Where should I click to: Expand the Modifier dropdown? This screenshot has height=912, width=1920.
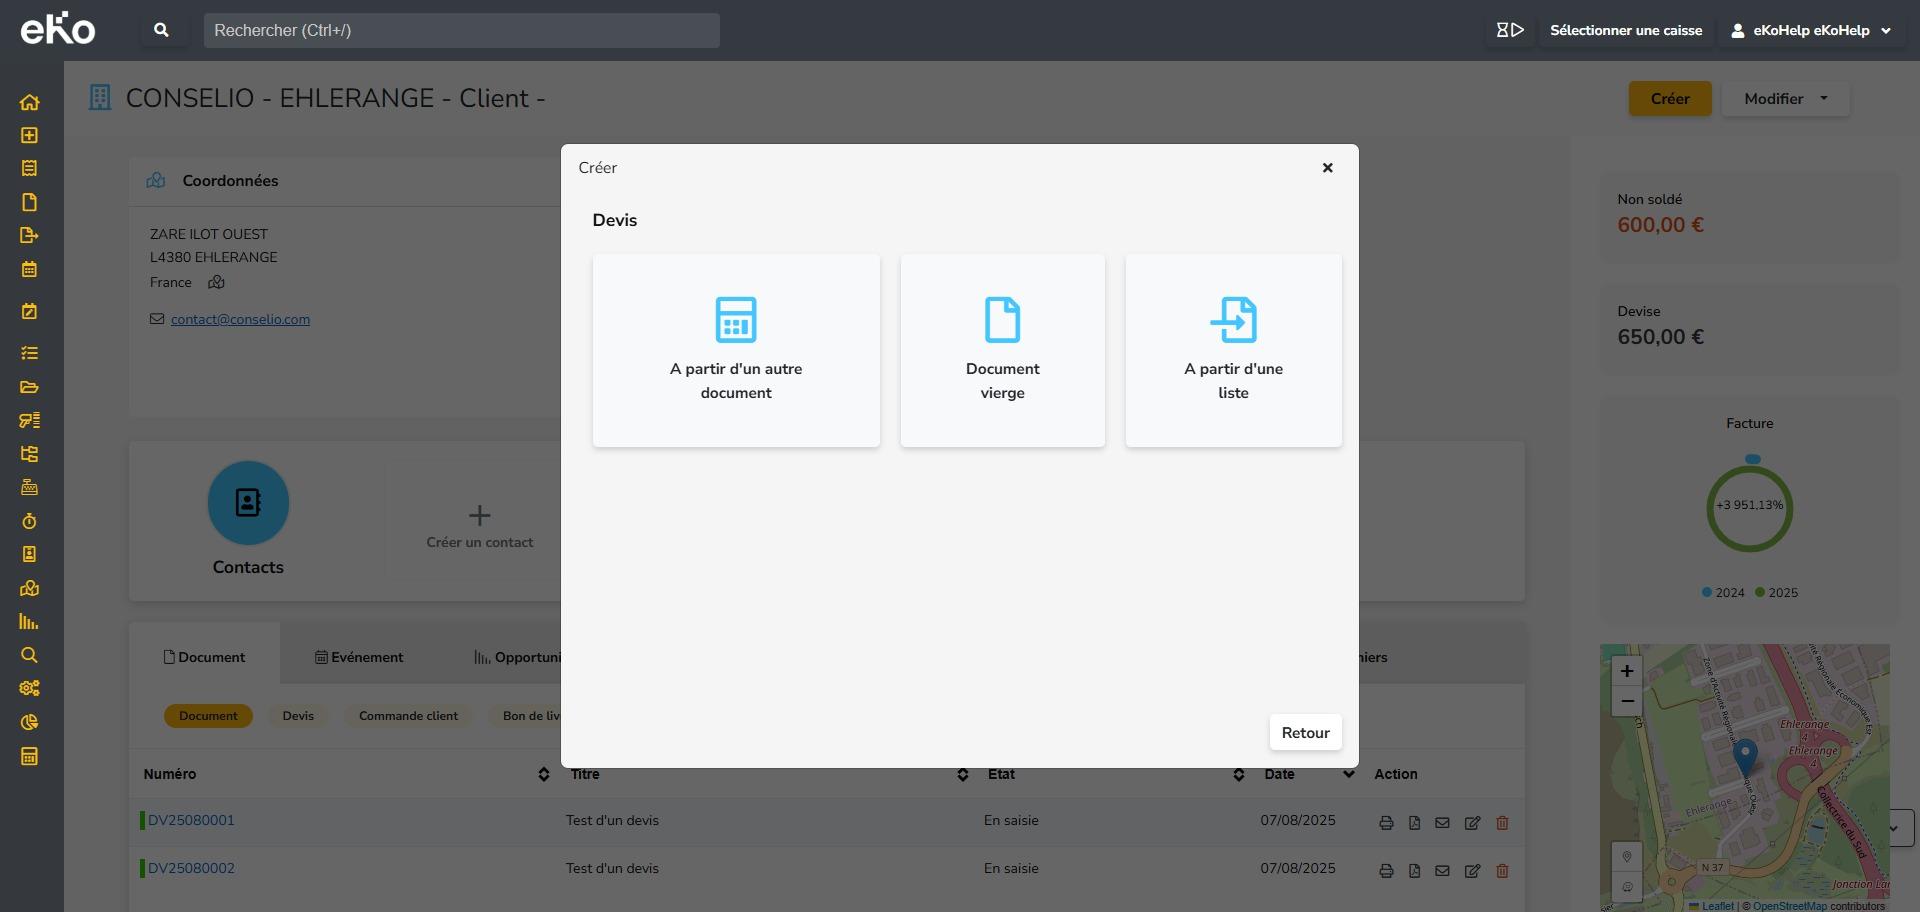click(1785, 99)
